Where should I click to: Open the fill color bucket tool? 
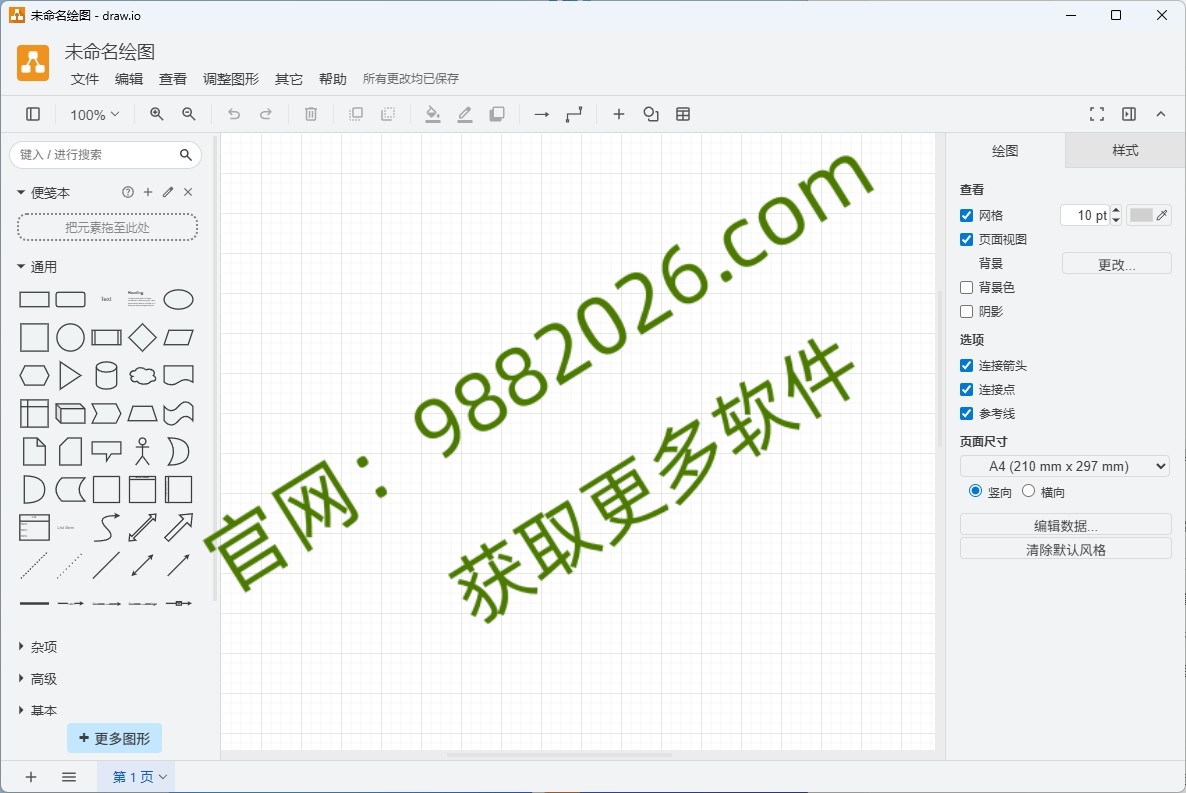click(433, 114)
